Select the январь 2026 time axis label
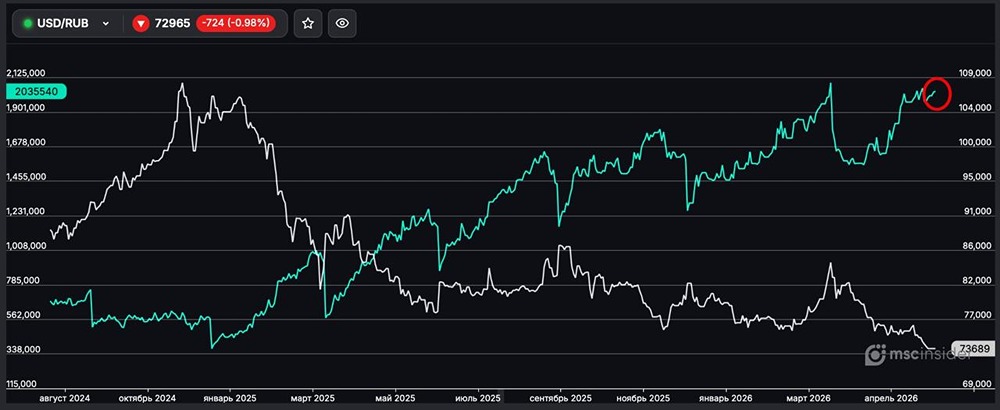Screen dimensions: 1000x410 pos(726,398)
